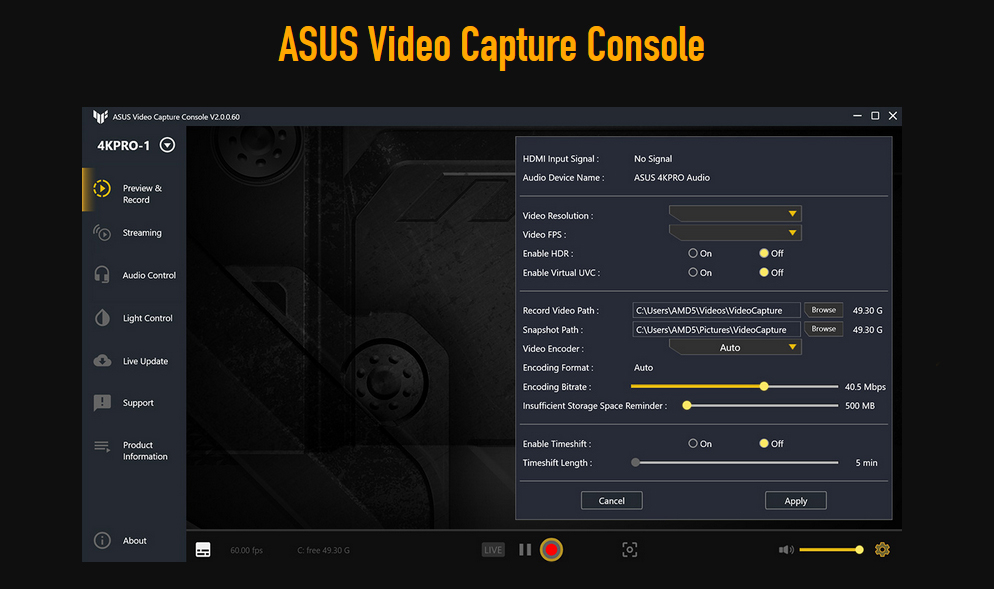Screen dimensions: 994x589
Task: Cancel the settings changes
Action: pos(612,500)
